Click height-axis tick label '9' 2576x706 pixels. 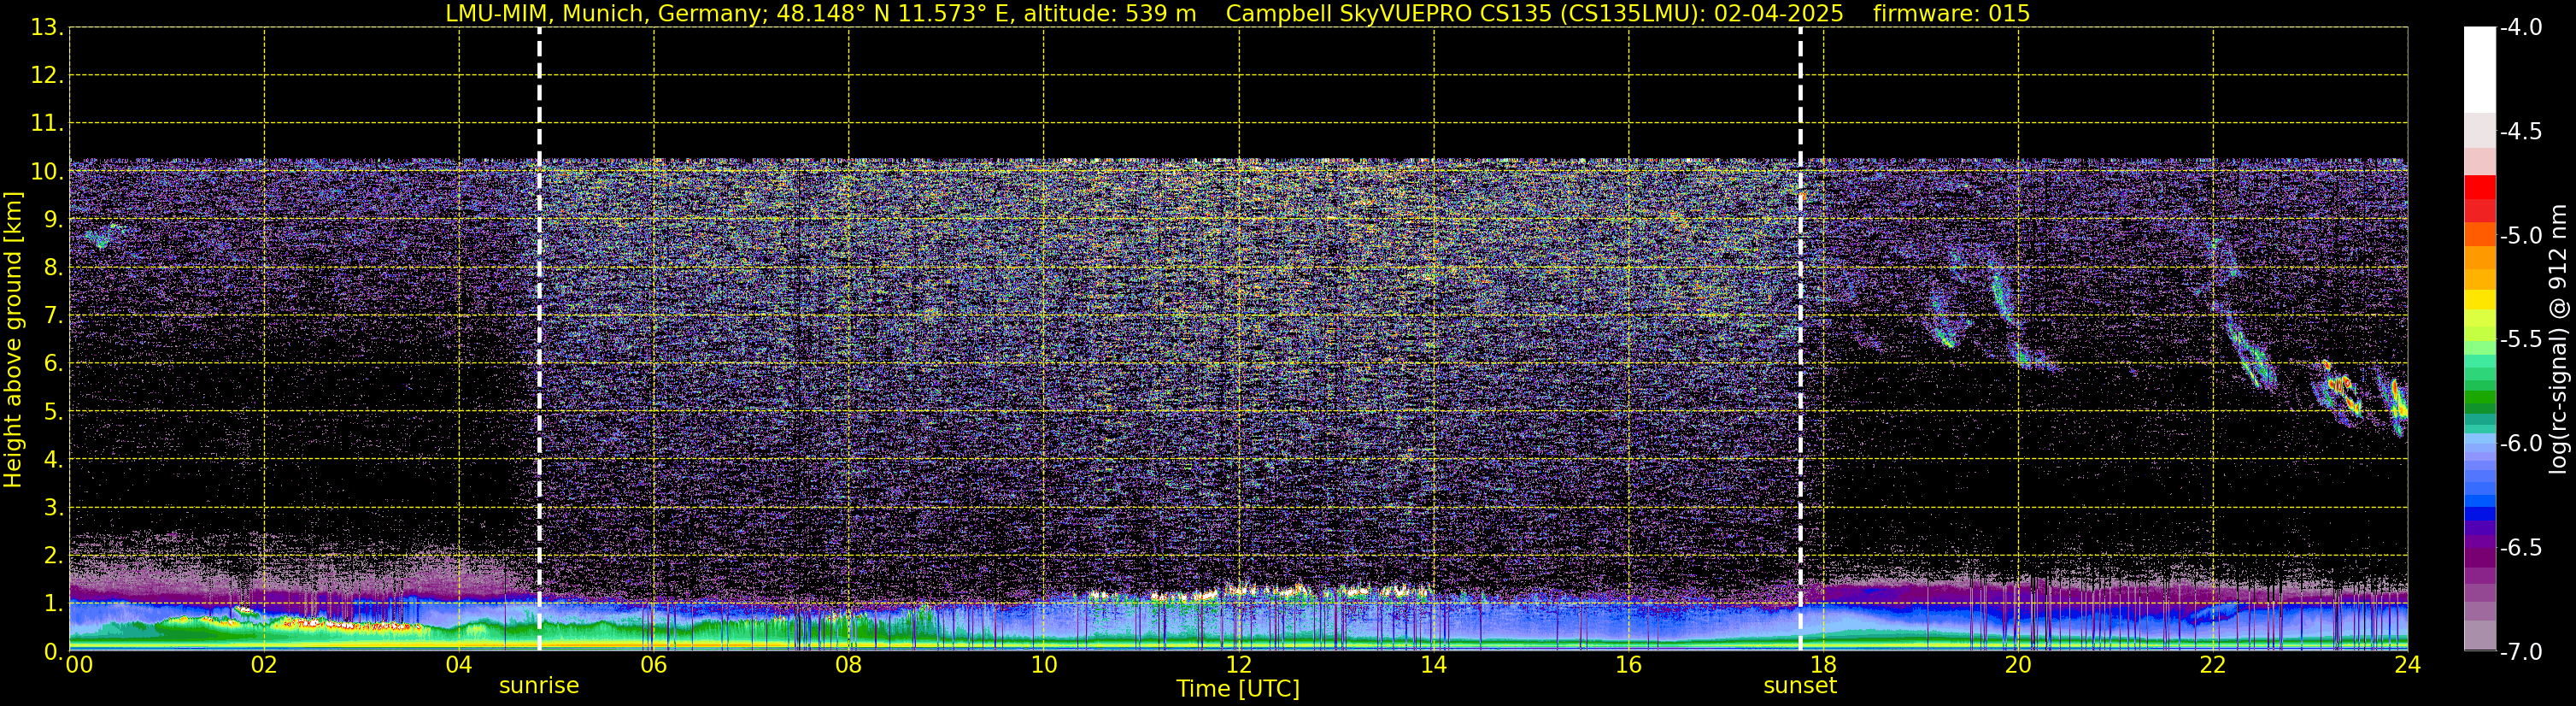pos(52,220)
